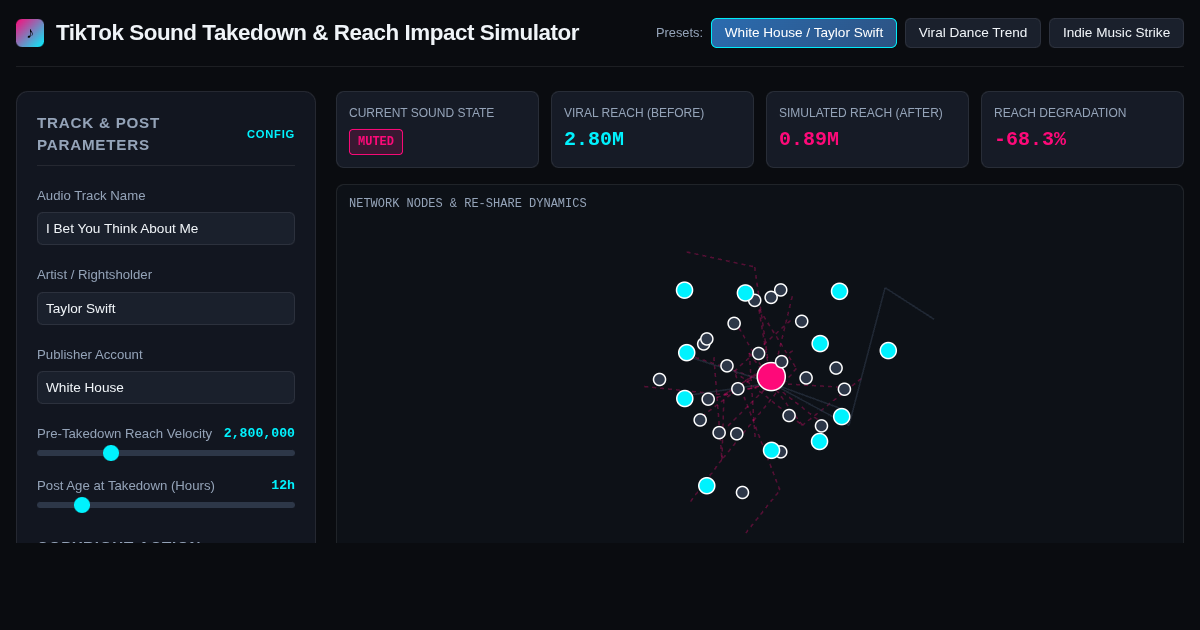Edit the Audio Track Name field

(x=166, y=228)
